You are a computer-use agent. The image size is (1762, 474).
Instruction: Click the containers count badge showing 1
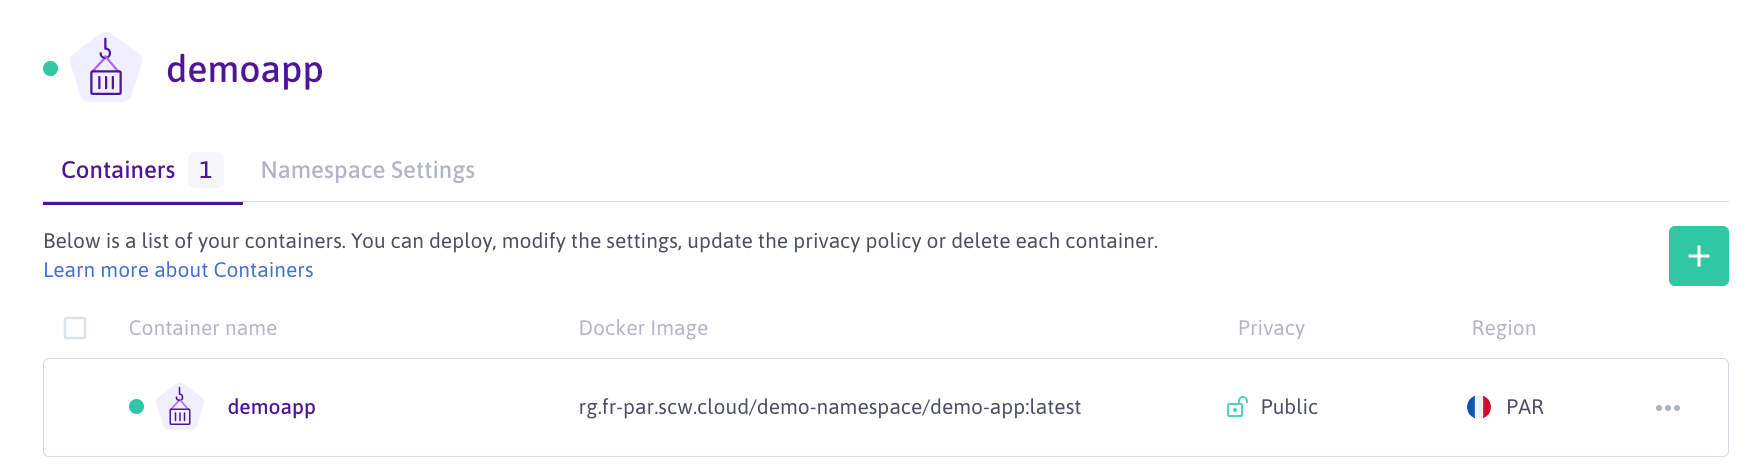coord(205,170)
